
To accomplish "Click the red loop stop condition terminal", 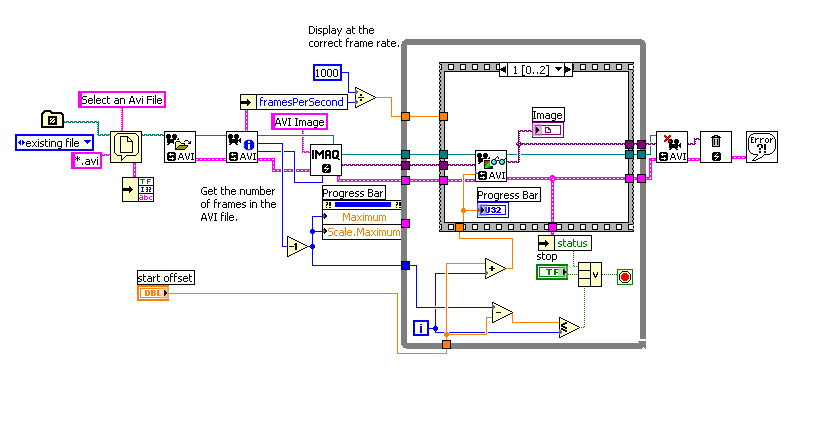I will click(625, 277).
